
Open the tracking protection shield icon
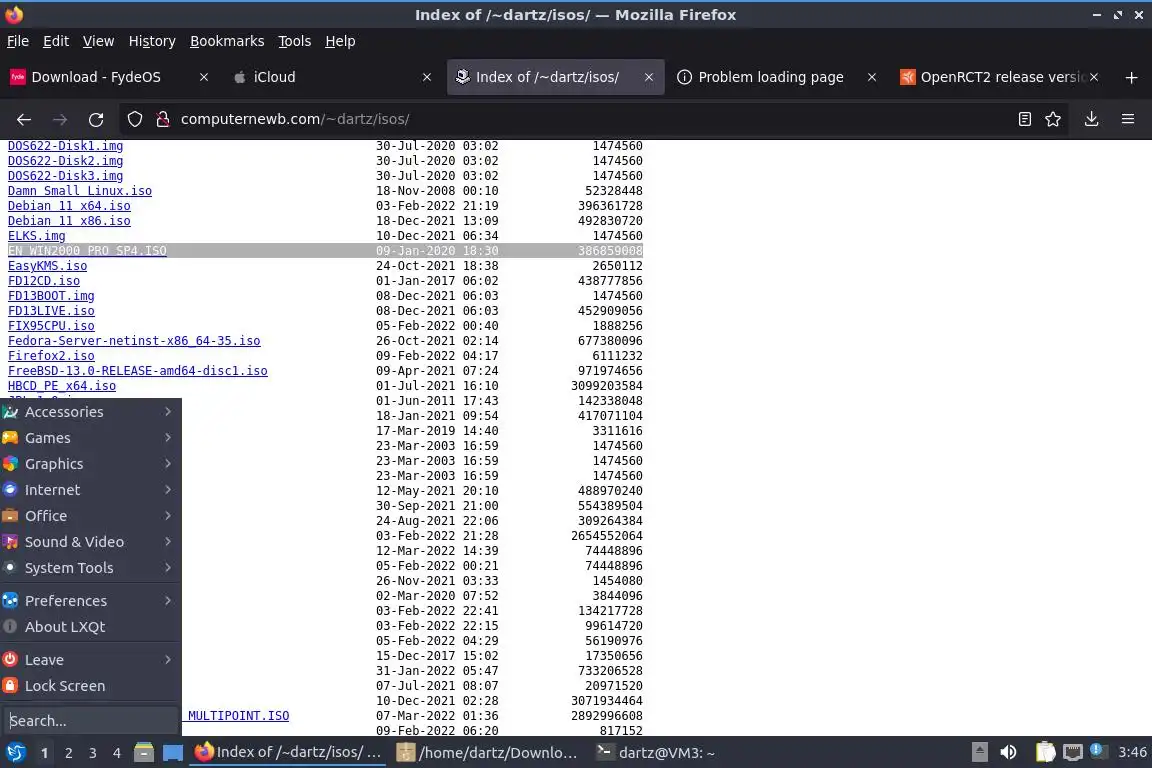(x=134, y=119)
